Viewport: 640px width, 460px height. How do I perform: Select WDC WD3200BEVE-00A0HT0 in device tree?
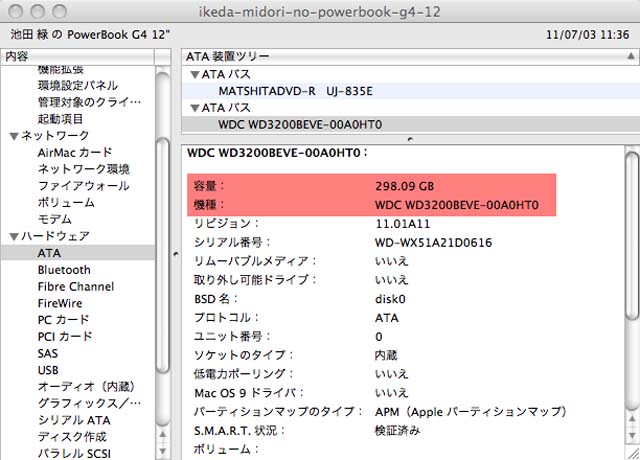(411, 124)
